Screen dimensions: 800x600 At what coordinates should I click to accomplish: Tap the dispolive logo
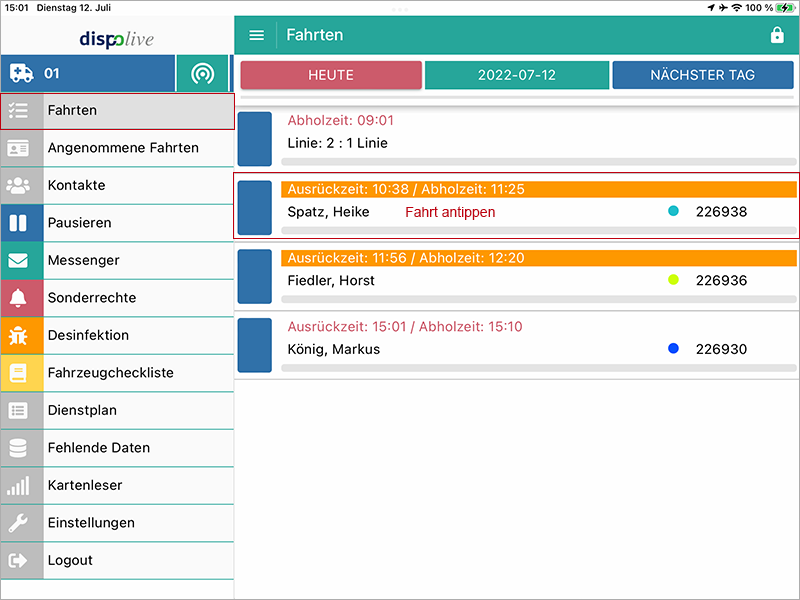(116, 39)
